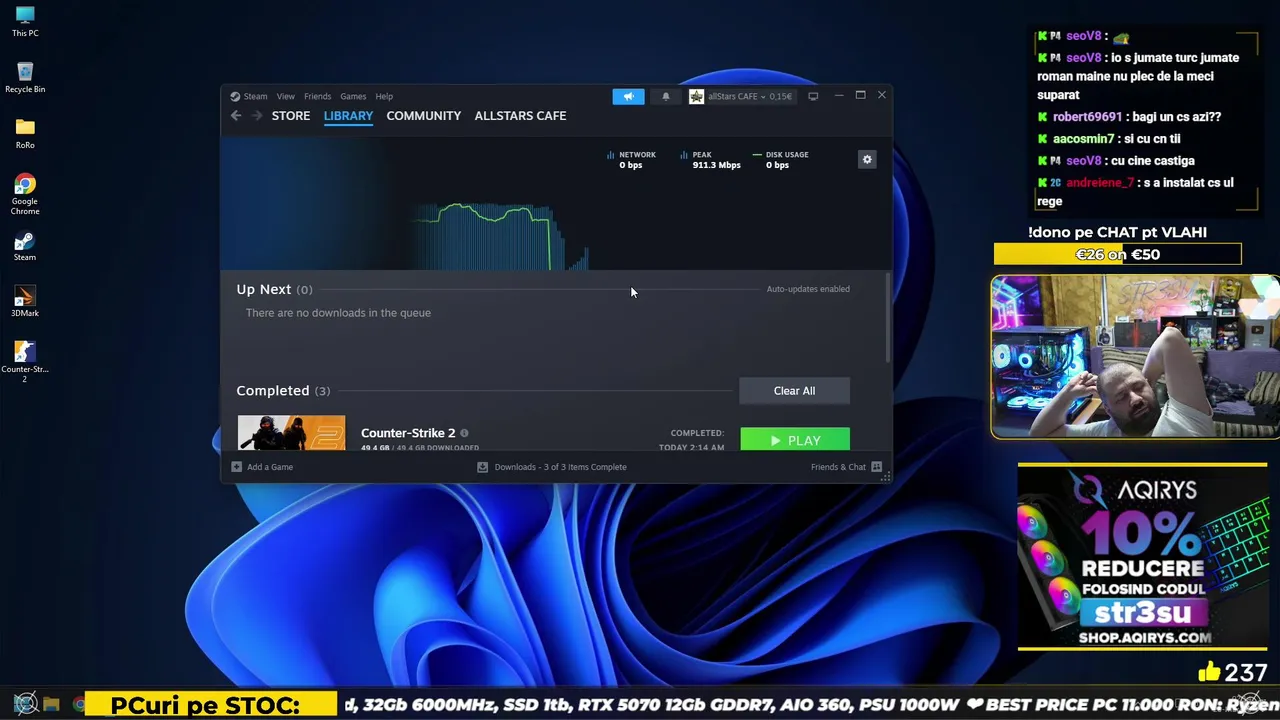Select the 3DMark desktop shortcut

25,302
